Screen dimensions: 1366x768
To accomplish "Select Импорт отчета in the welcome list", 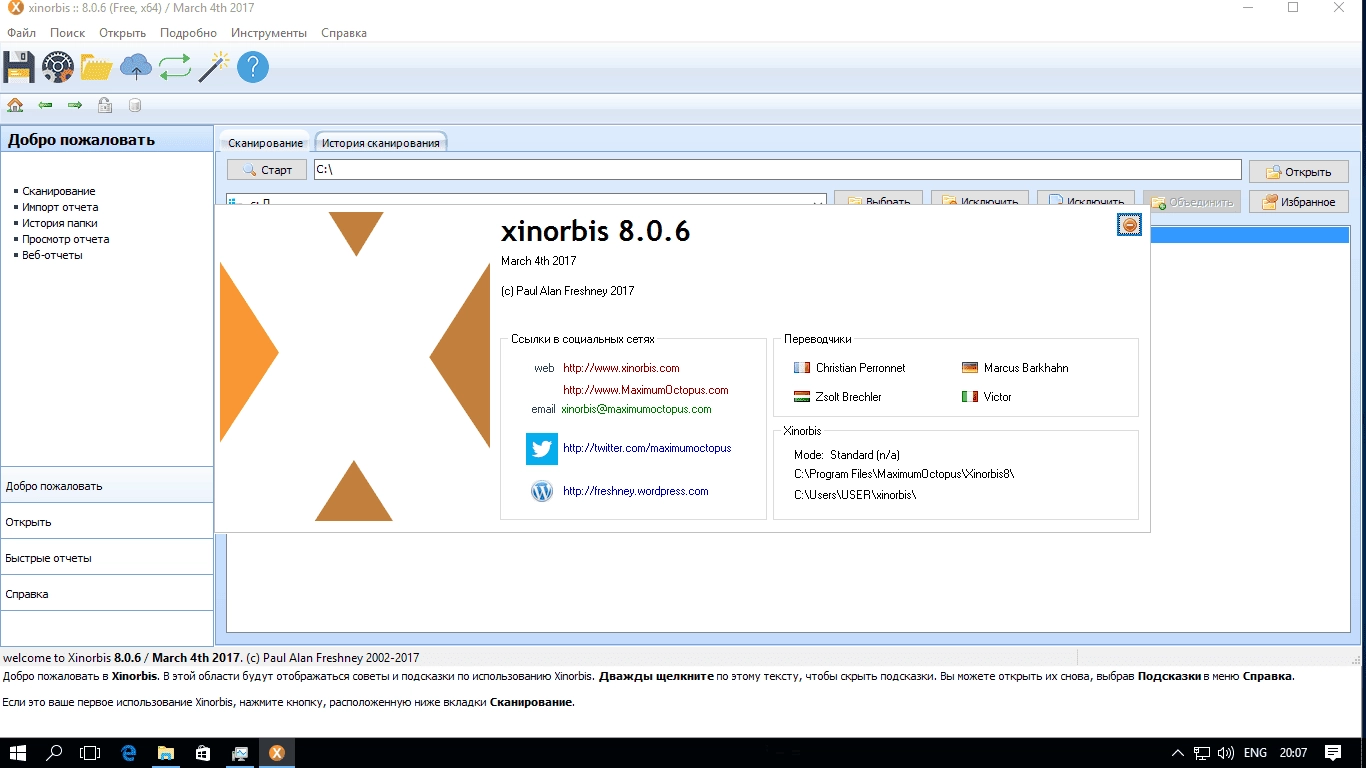I will pyautogui.click(x=60, y=207).
